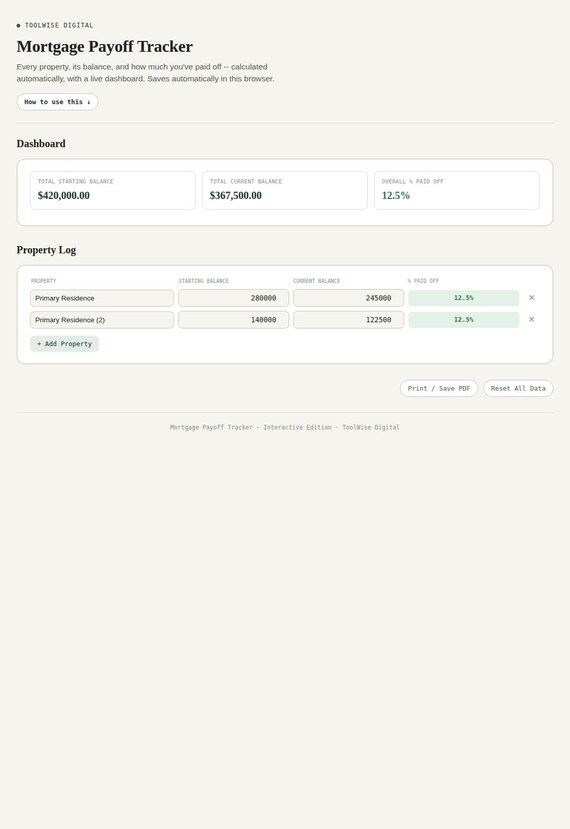Click the ToolWise Digital brand label

[59, 25]
